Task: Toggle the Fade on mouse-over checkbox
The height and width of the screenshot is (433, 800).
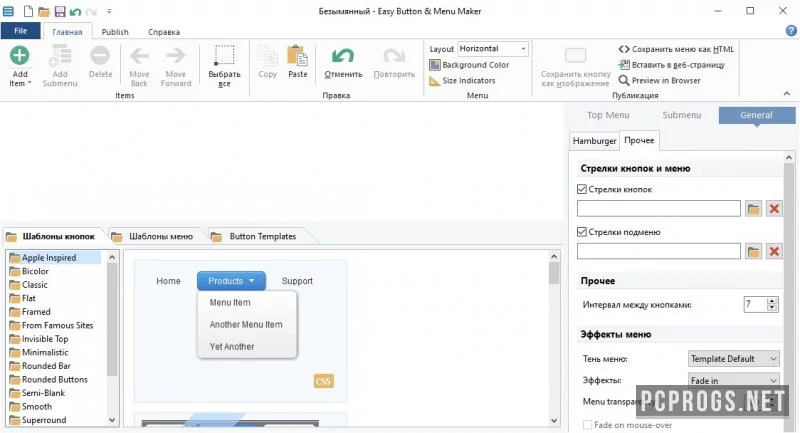Action: [587, 425]
